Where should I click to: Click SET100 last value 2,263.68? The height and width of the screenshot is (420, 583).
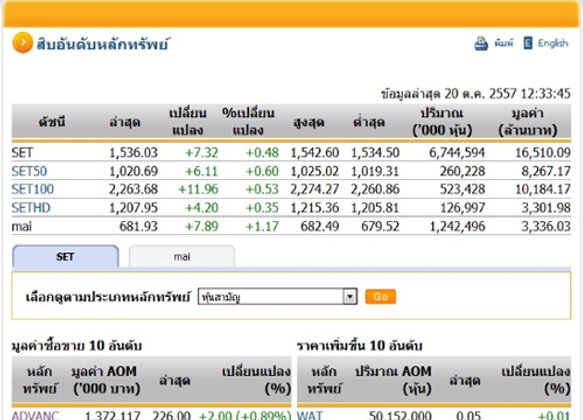point(133,189)
